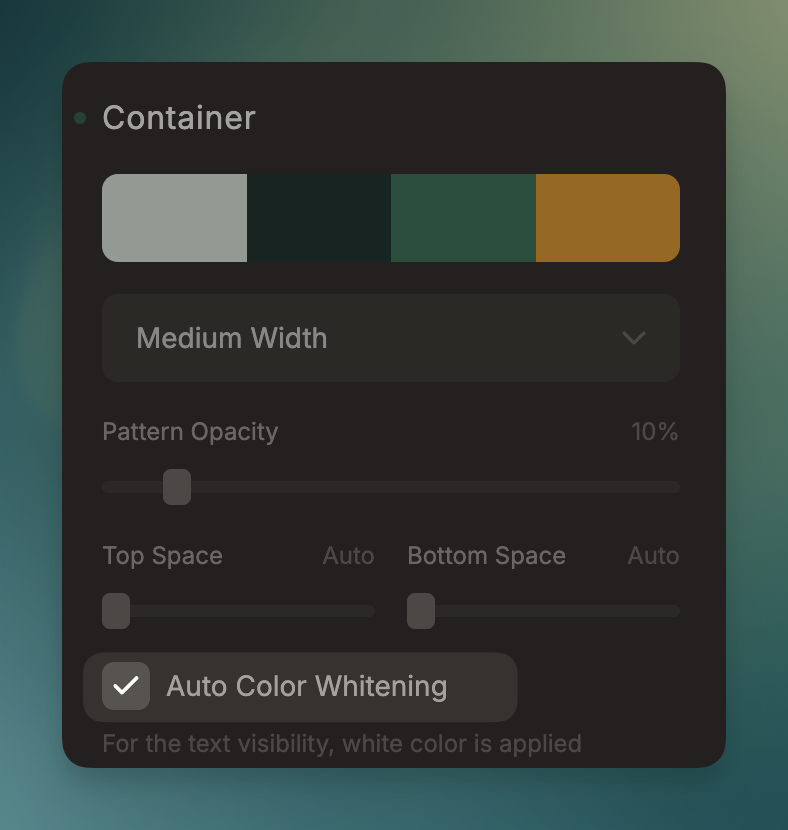Choose the forest green color swatch

463,218
